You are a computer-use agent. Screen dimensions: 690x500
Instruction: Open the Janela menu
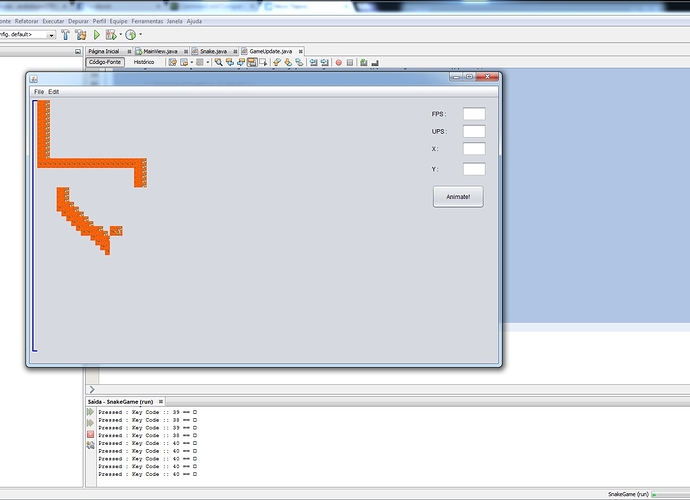pyautogui.click(x=174, y=21)
